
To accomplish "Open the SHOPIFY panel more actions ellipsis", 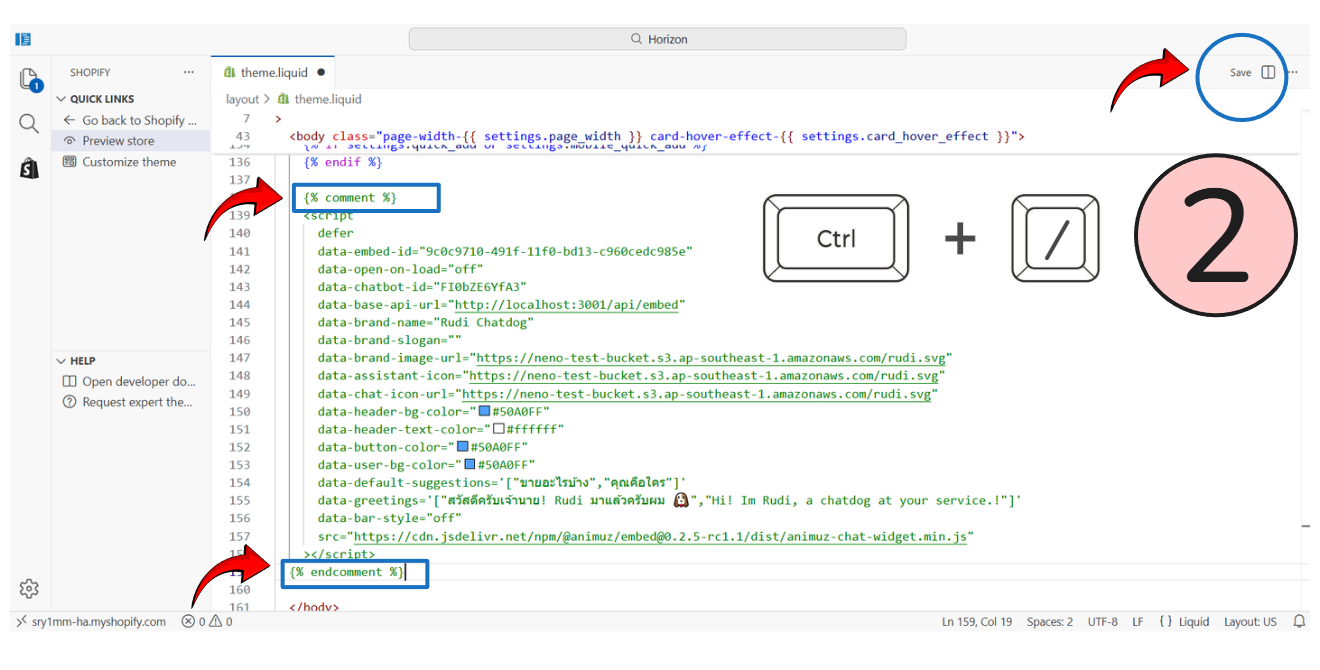I will coord(189,73).
